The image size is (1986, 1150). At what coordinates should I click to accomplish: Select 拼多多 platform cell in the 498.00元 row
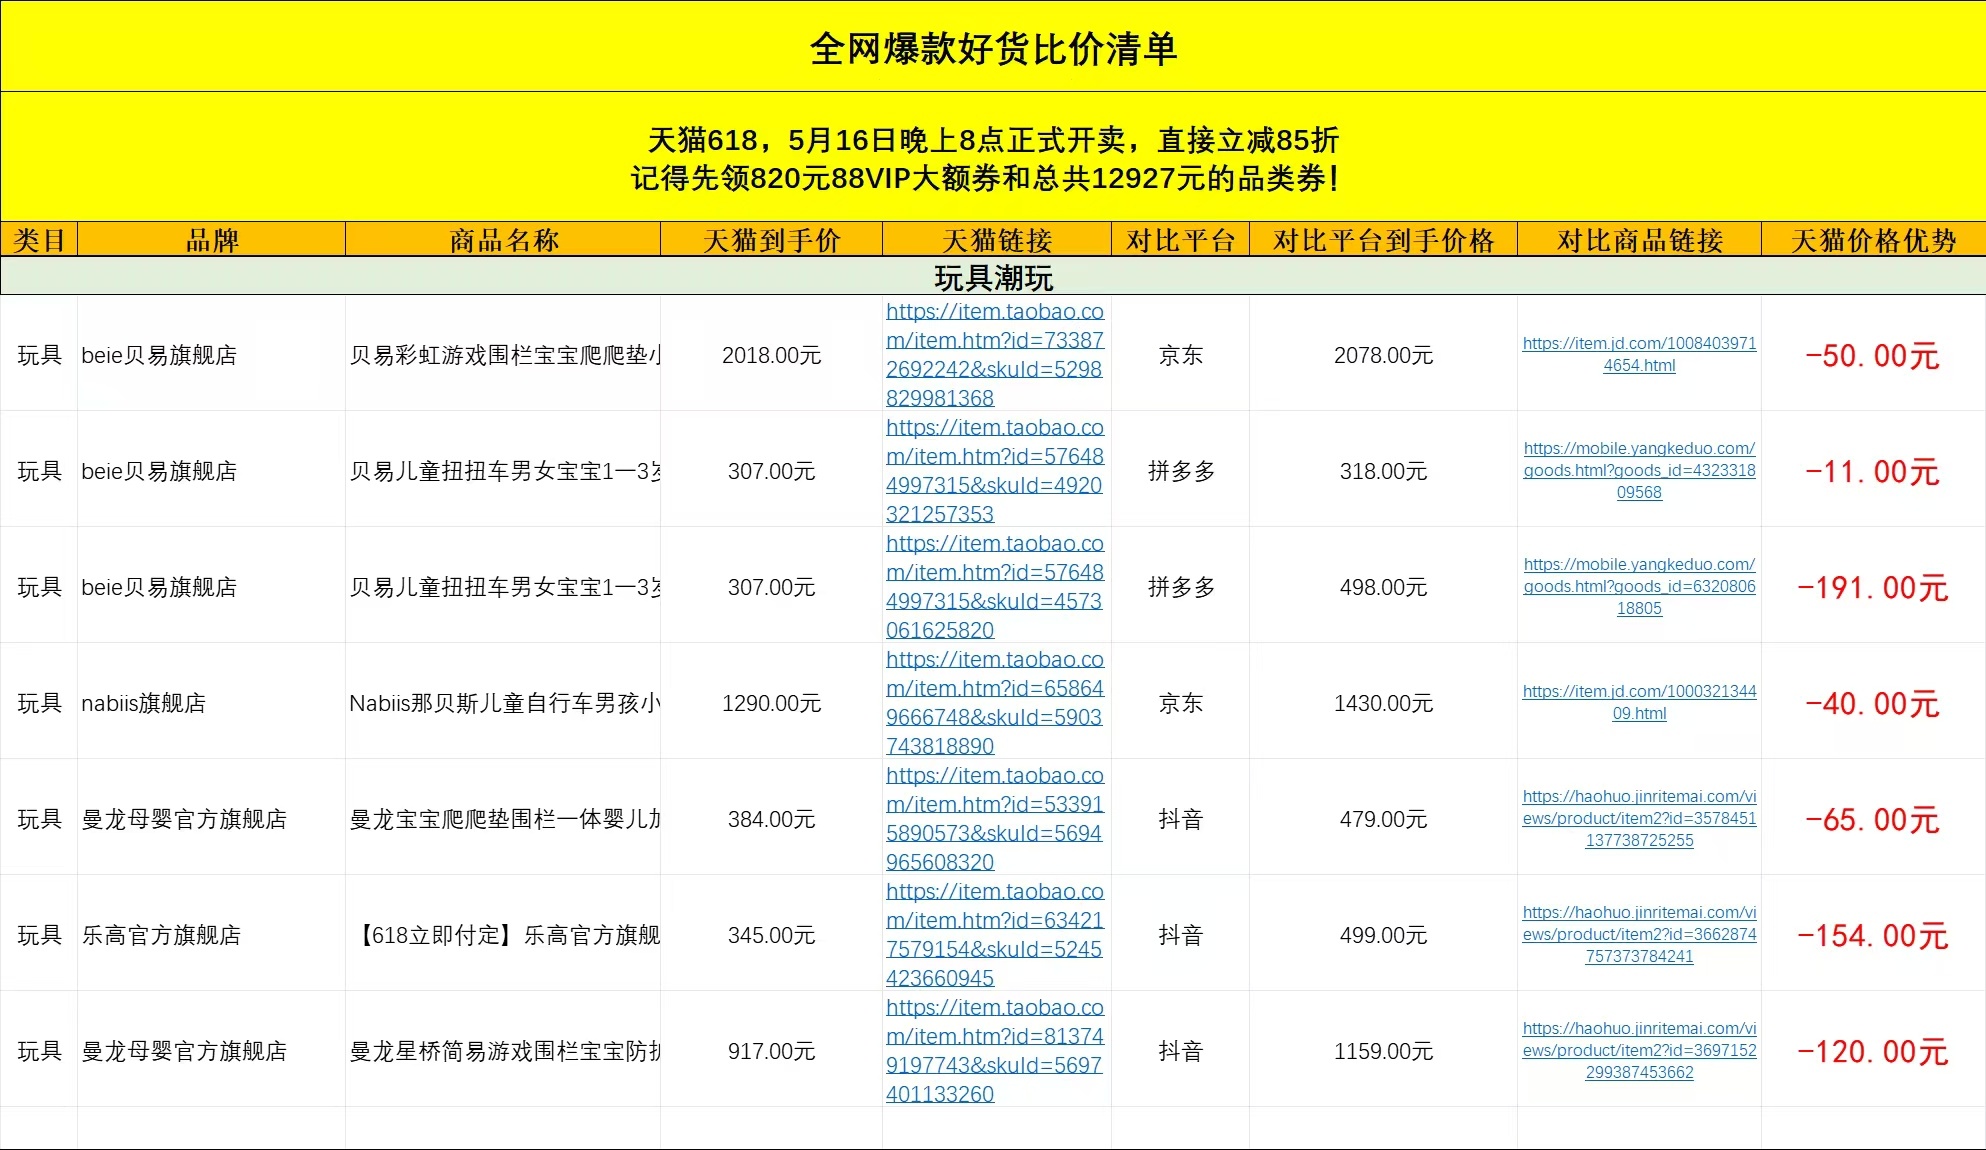coord(1181,587)
